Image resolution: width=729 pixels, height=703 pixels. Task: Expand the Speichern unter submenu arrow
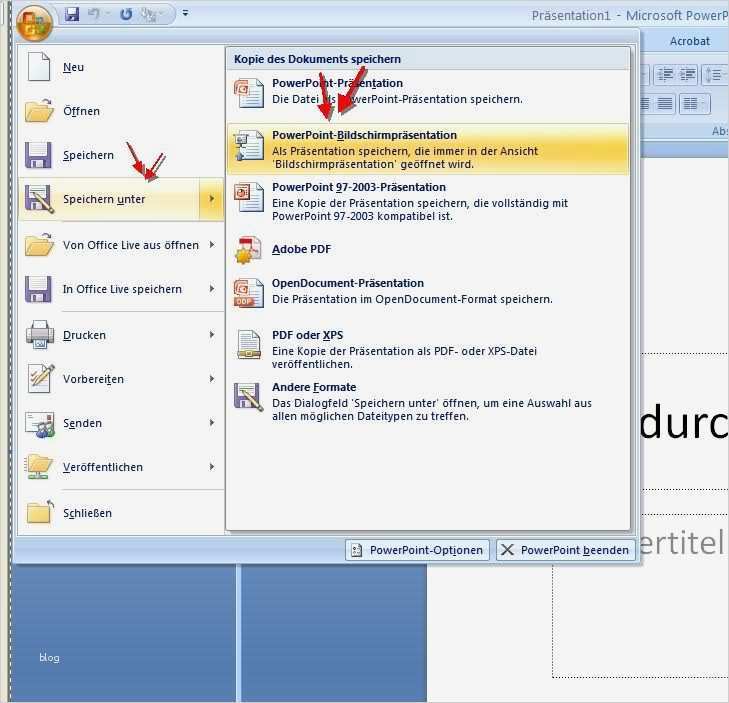pos(212,199)
